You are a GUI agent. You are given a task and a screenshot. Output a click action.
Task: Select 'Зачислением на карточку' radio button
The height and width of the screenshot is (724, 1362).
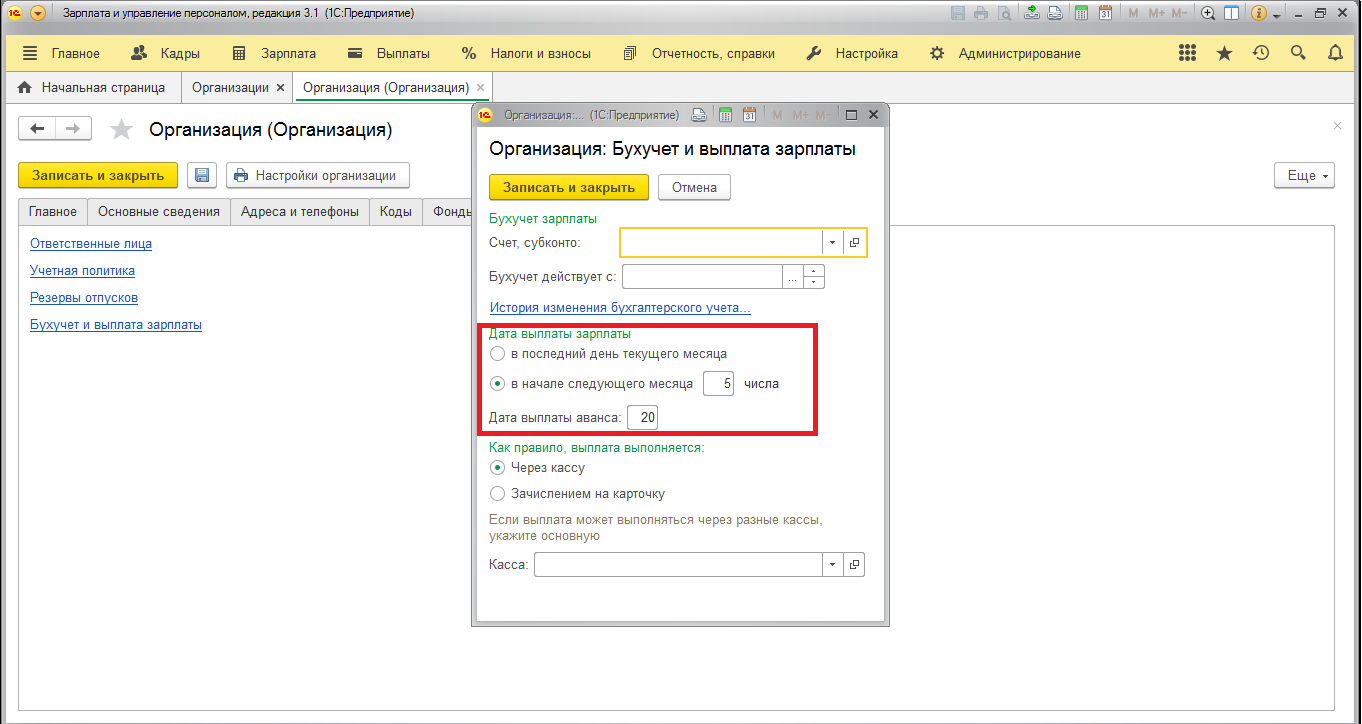498,493
